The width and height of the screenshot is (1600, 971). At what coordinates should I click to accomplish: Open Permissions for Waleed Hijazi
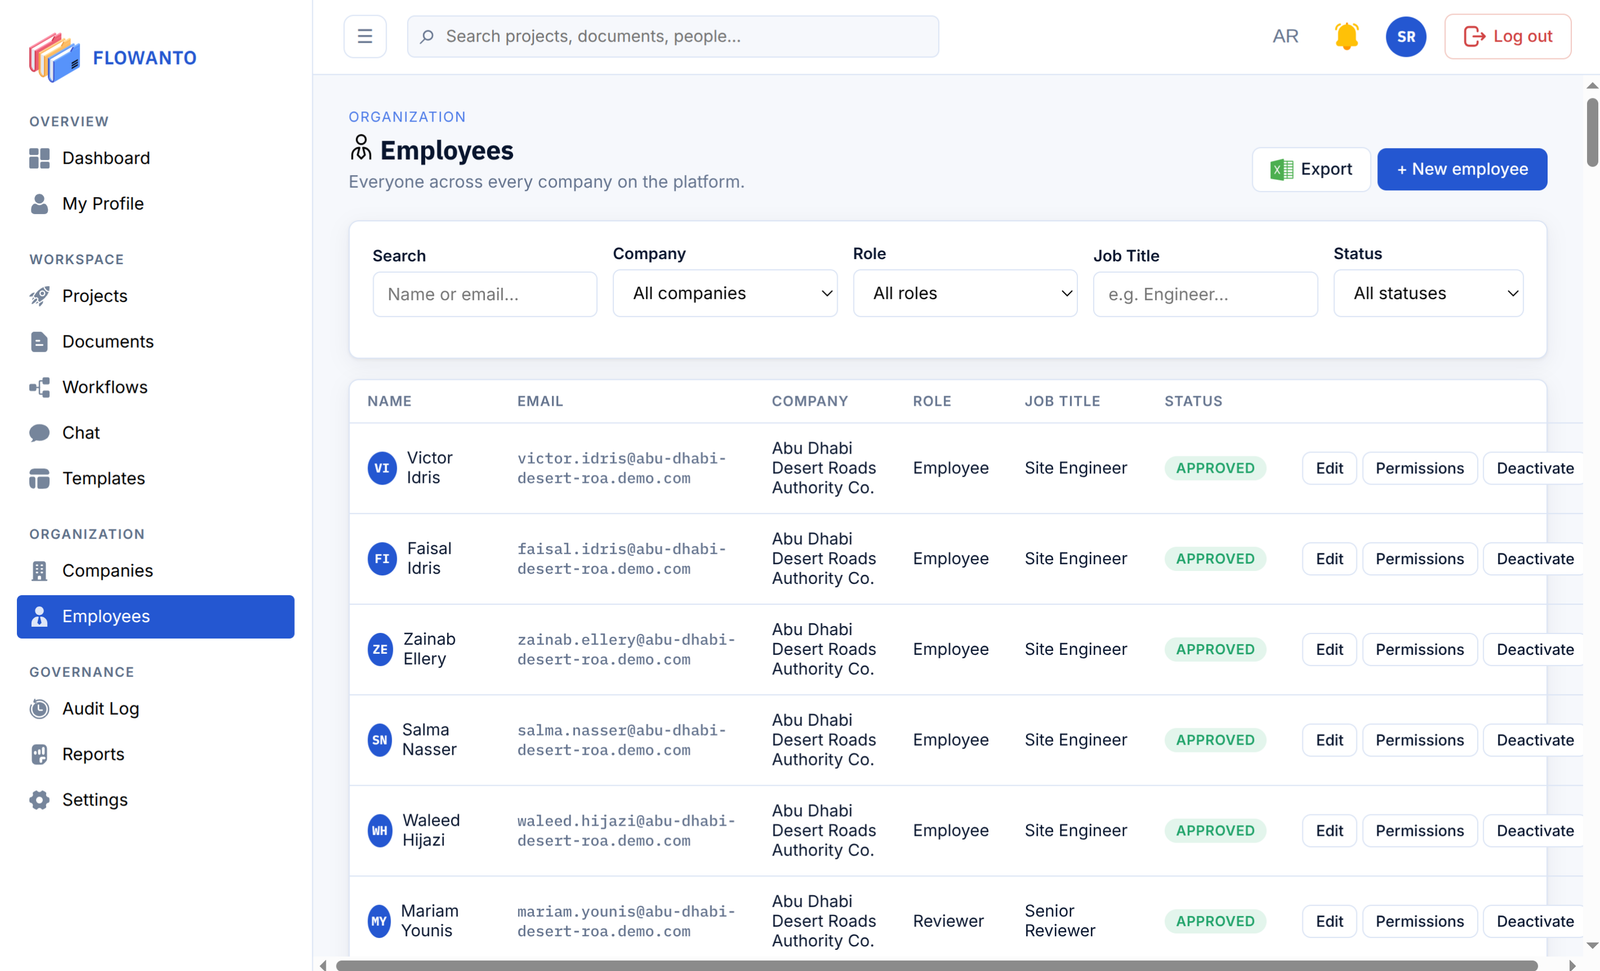[1419, 831]
